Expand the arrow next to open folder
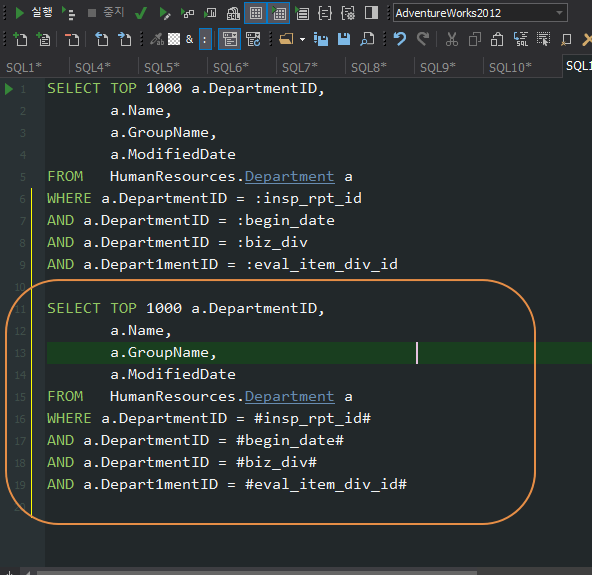The height and width of the screenshot is (575, 592). tap(302, 39)
